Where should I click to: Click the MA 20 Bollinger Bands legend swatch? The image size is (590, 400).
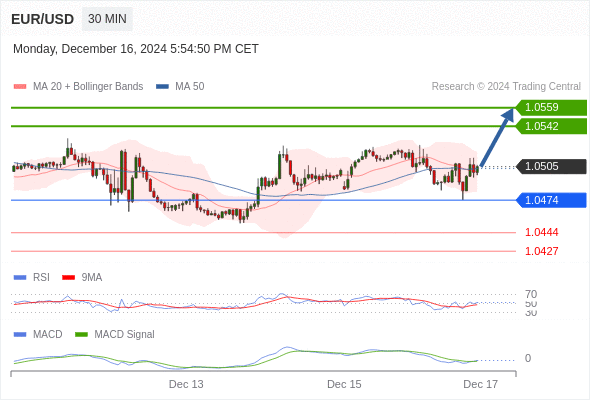click(20, 87)
